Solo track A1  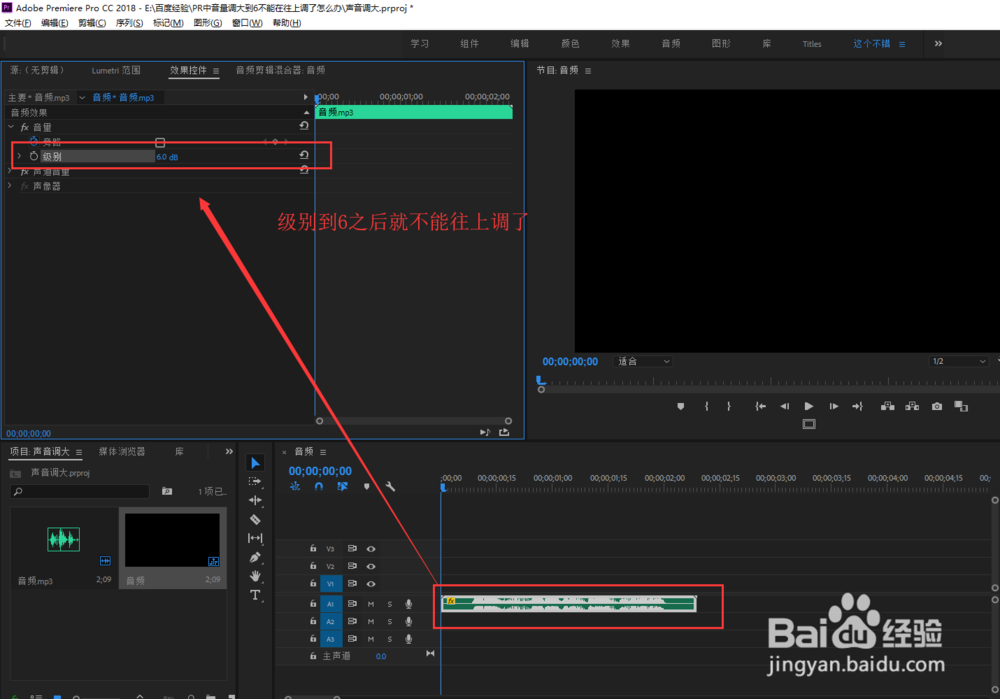click(390, 604)
